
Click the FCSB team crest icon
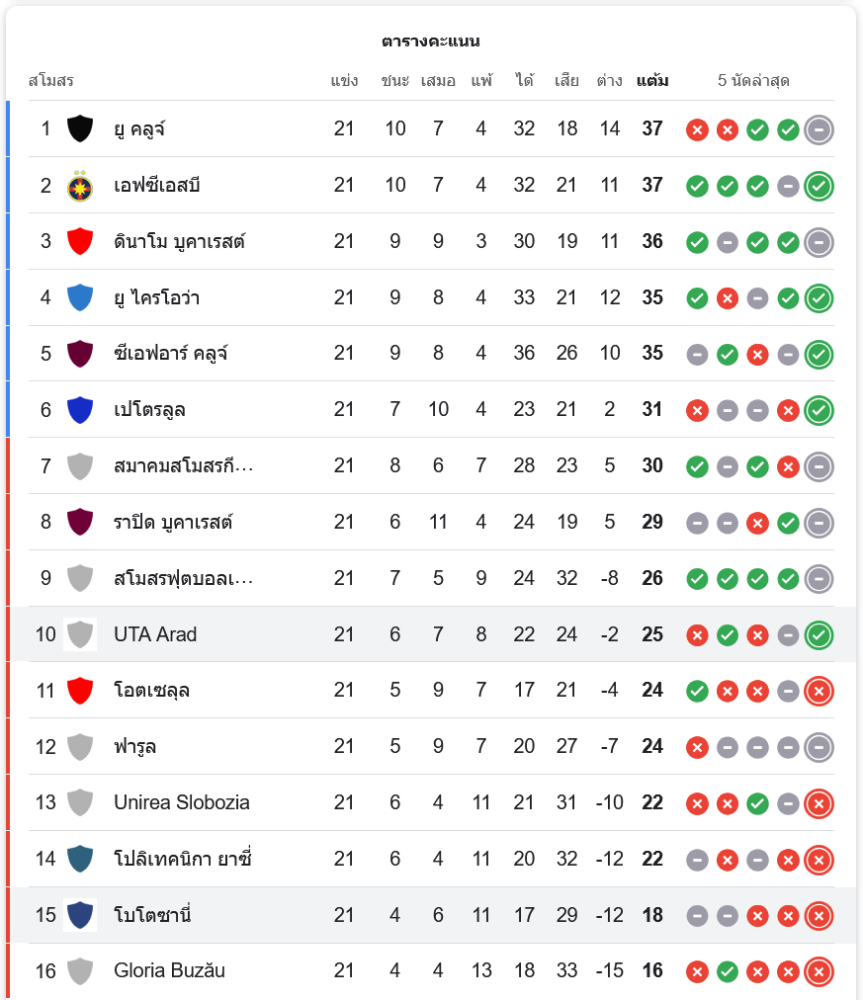tap(80, 186)
